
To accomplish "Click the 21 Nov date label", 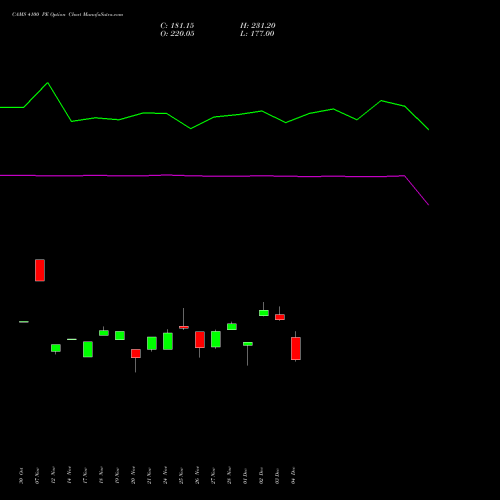I will pos(149,476).
